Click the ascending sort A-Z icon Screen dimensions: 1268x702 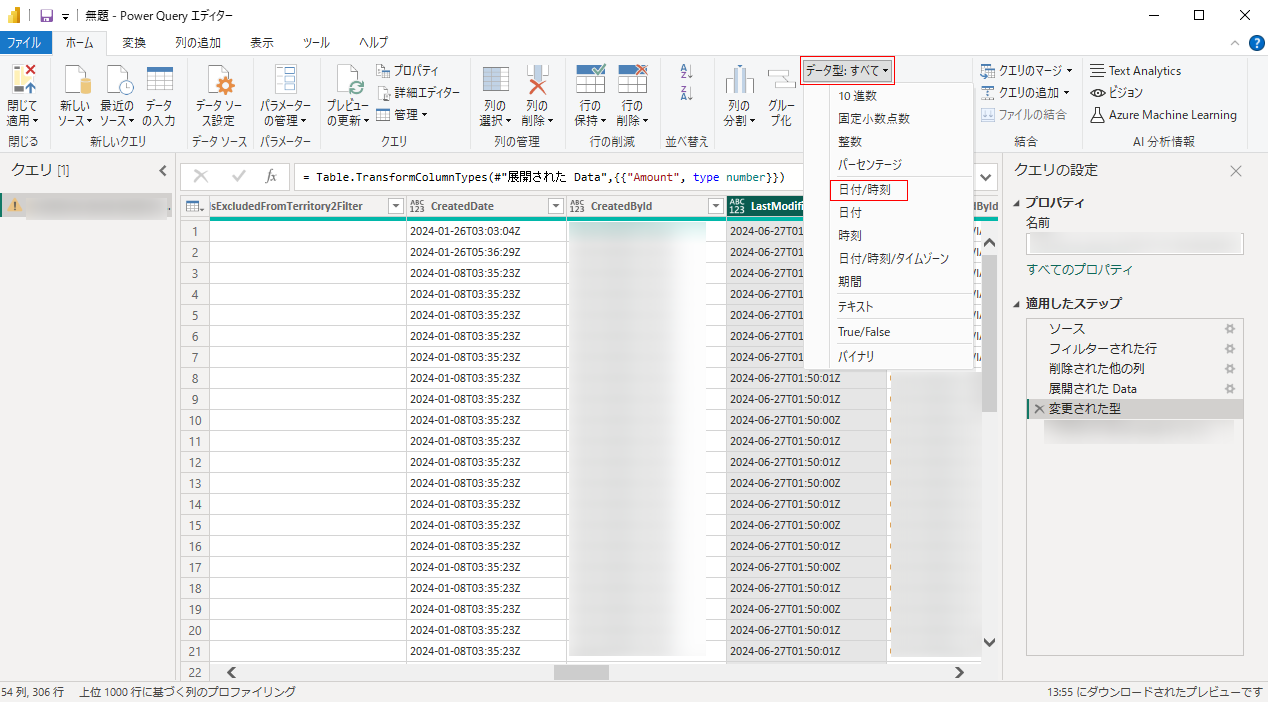(x=686, y=72)
